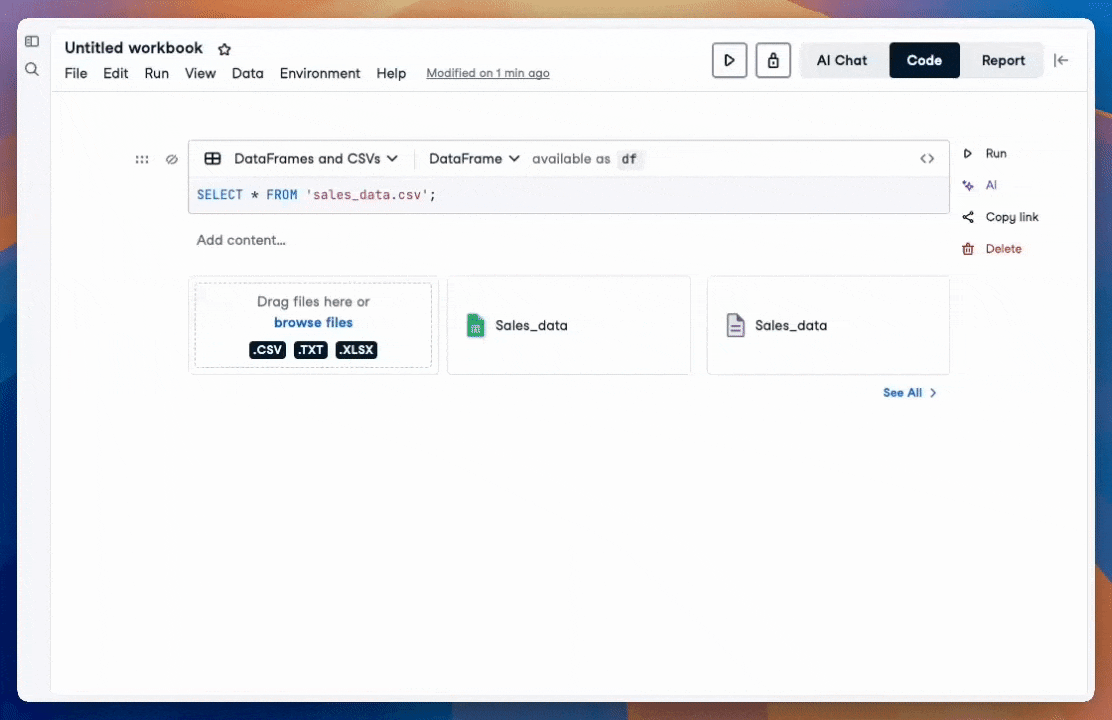Open the Data menu

pyautogui.click(x=248, y=73)
